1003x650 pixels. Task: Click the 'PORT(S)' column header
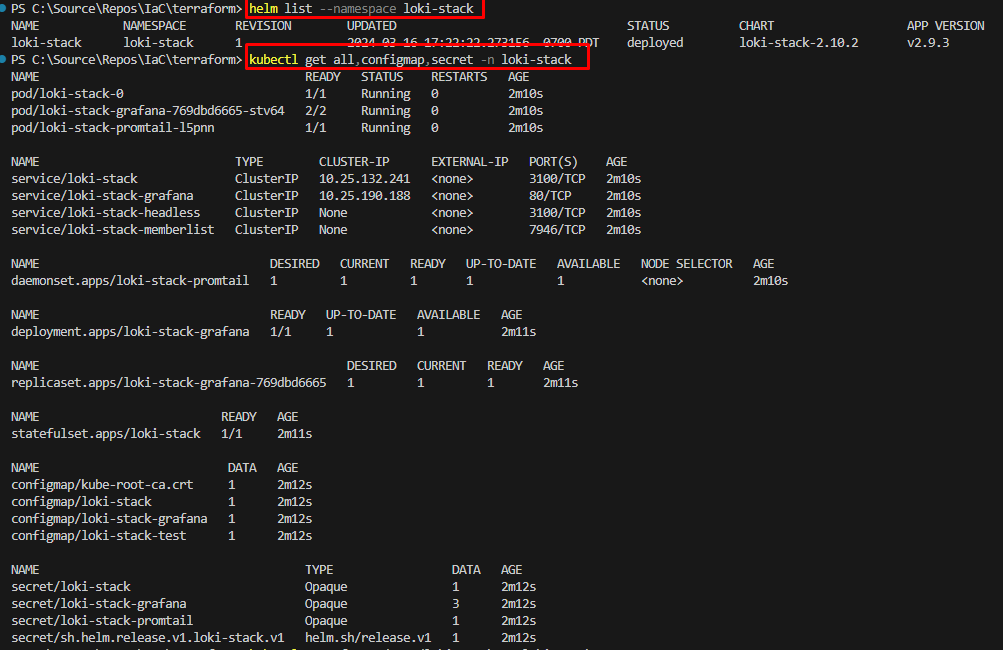553,162
